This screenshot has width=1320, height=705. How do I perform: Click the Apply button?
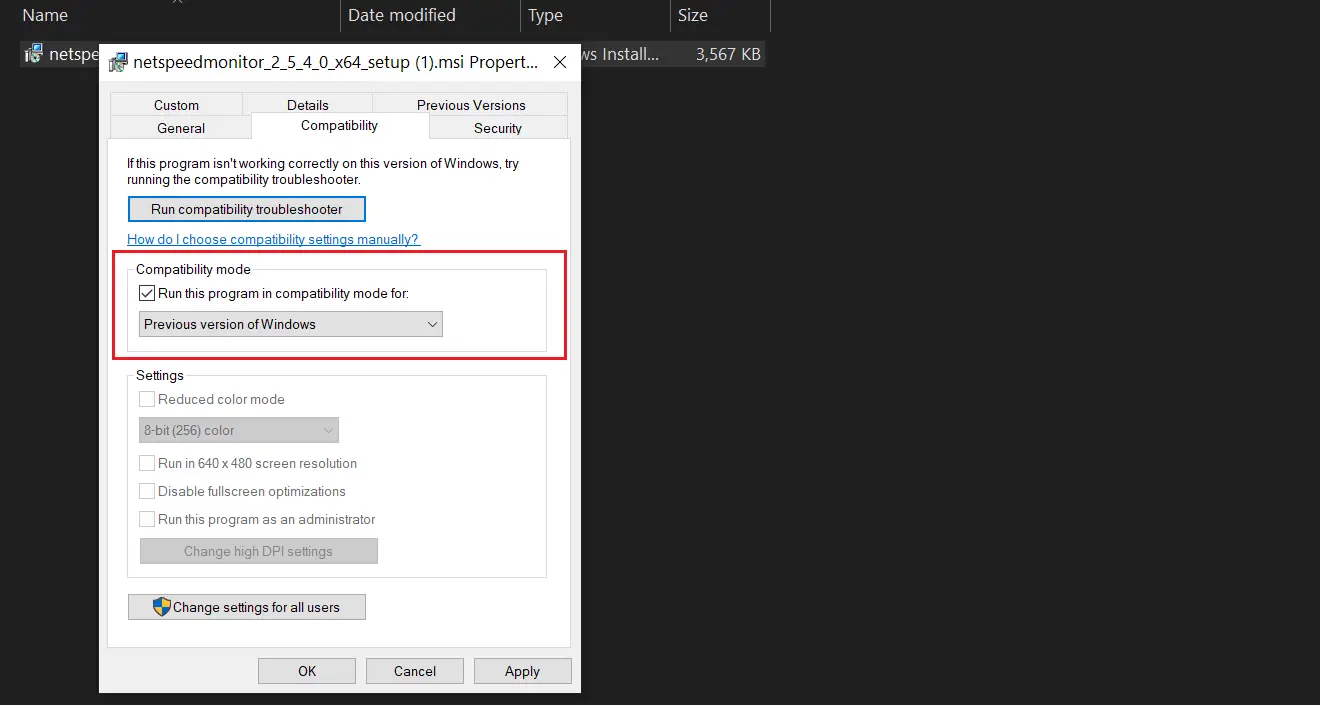coord(522,671)
